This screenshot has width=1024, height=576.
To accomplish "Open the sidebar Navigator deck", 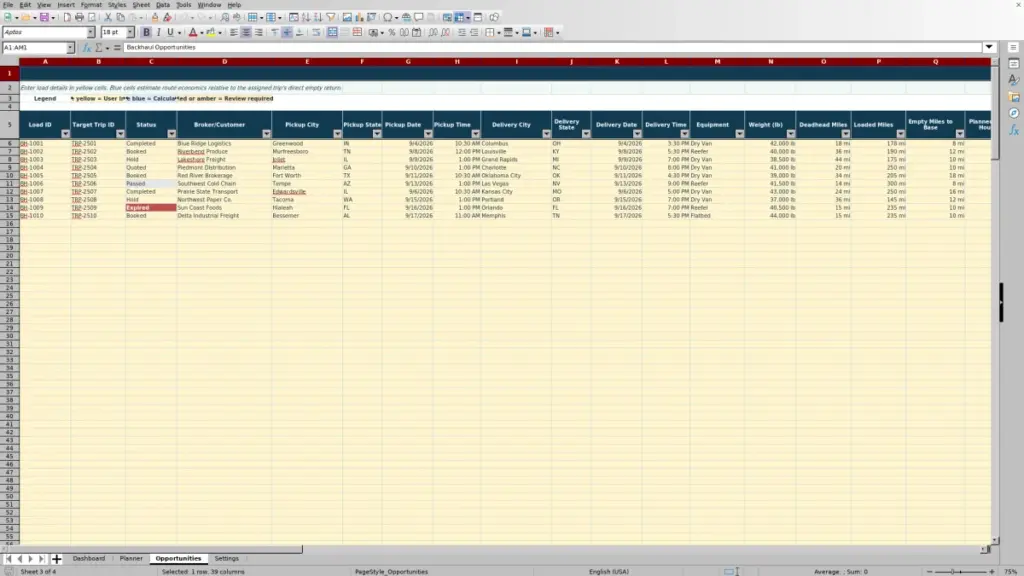I will click(1014, 113).
